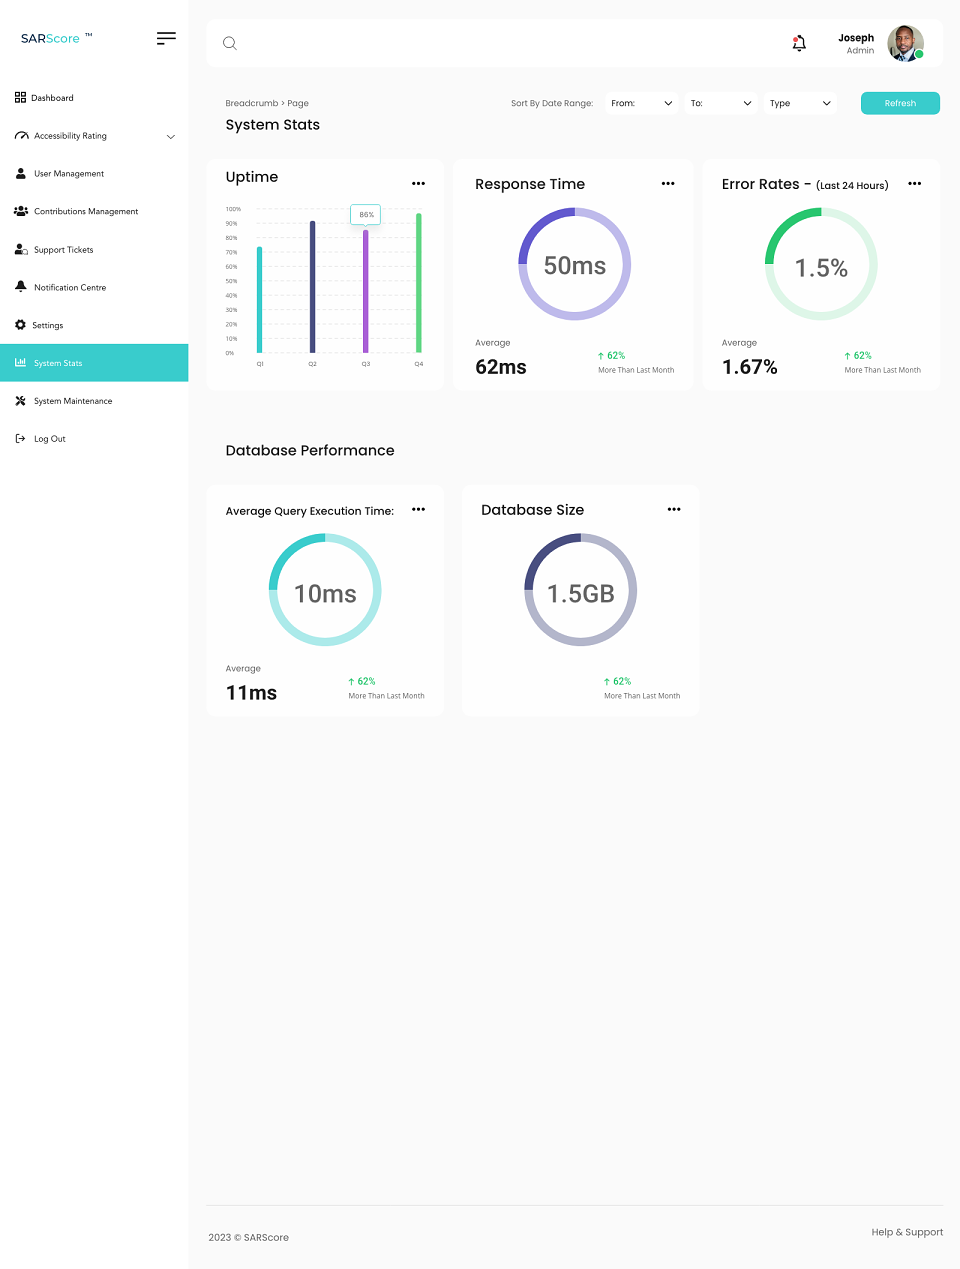Open the Type dropdown
This screenshot has height=1269, width=960.
pyautogui.click(x=800, y=103)
